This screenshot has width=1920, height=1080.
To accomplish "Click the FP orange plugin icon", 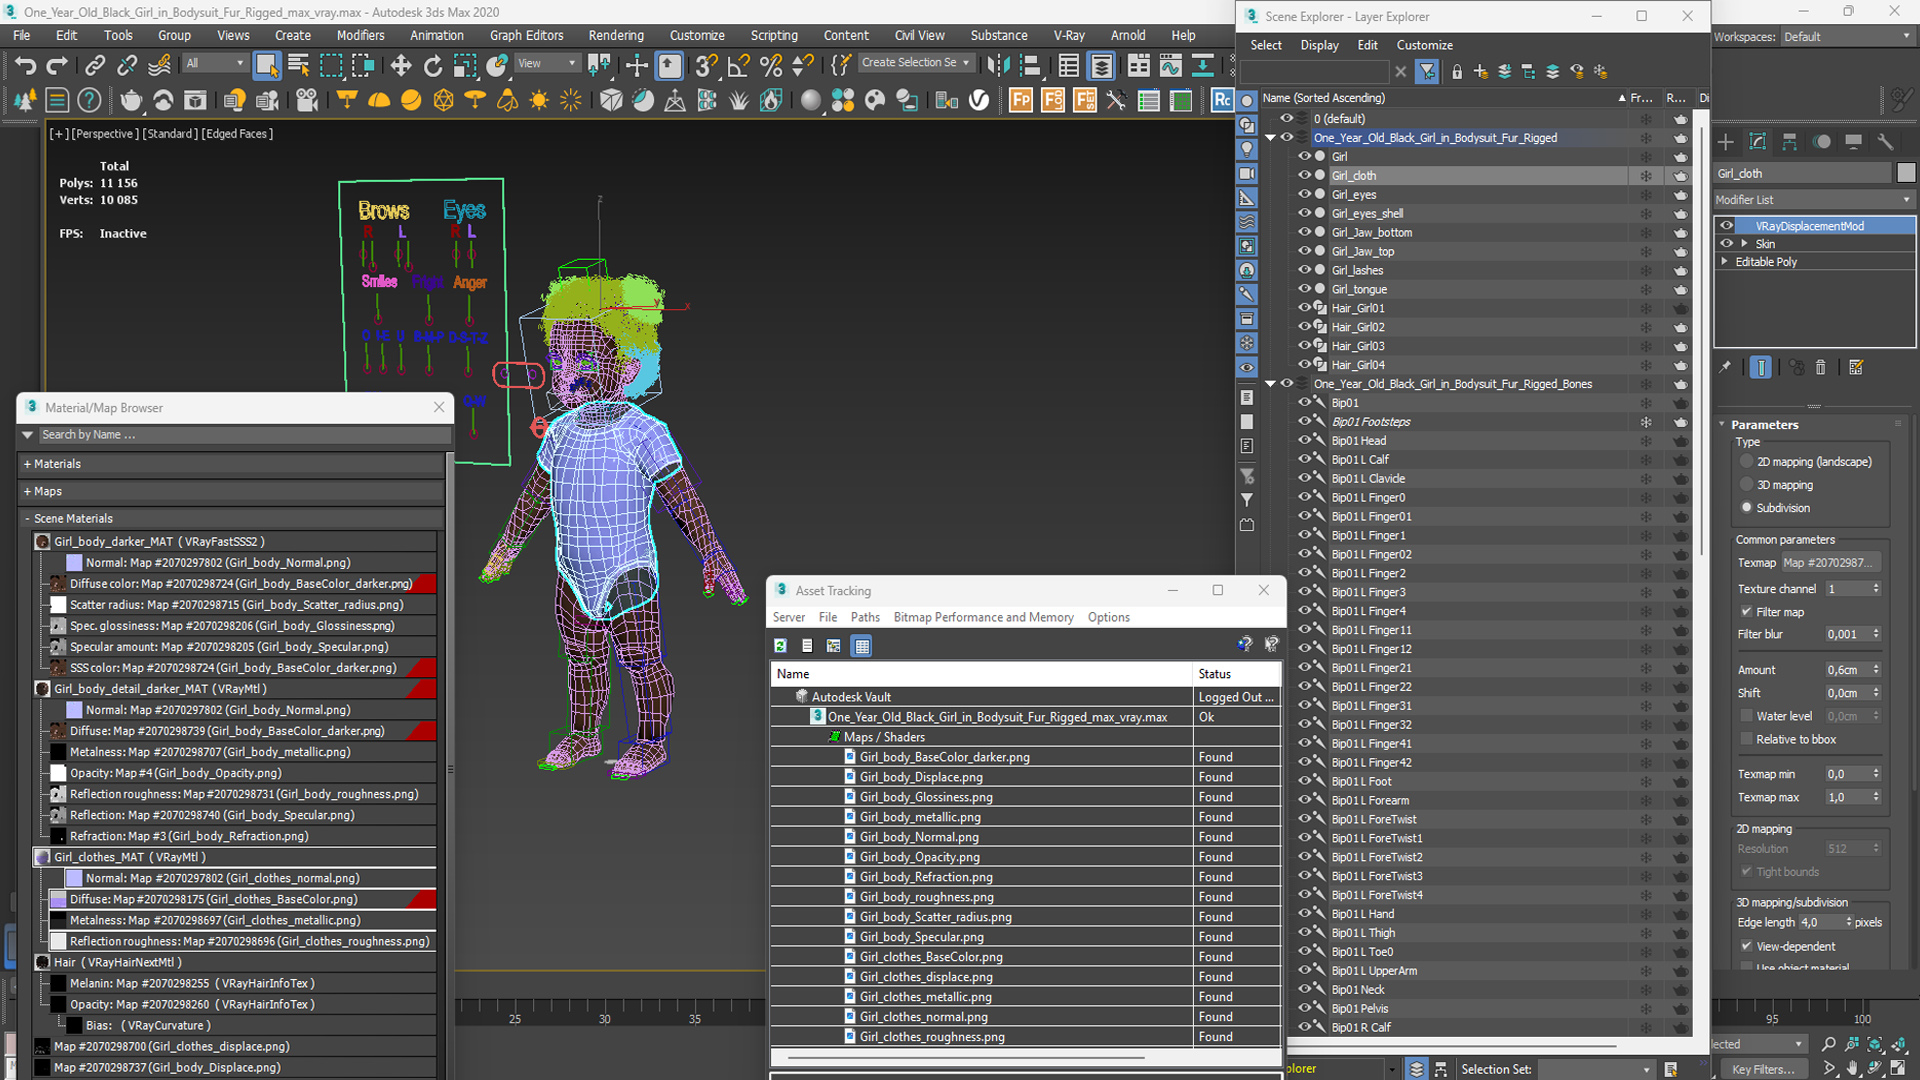I will 1021,100.
